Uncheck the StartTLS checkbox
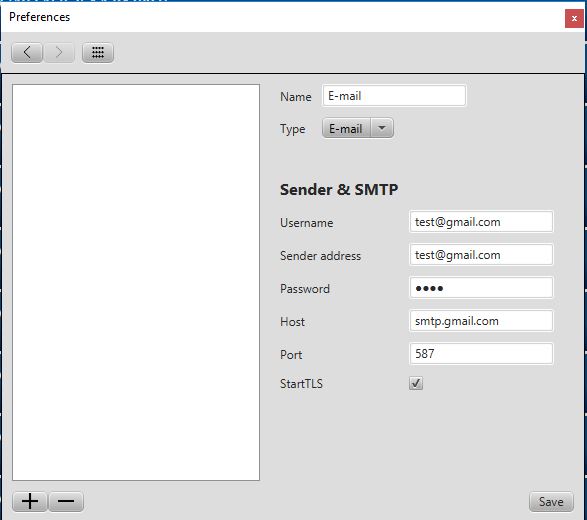Screen dimensions: 587x520 coord(416,383)
